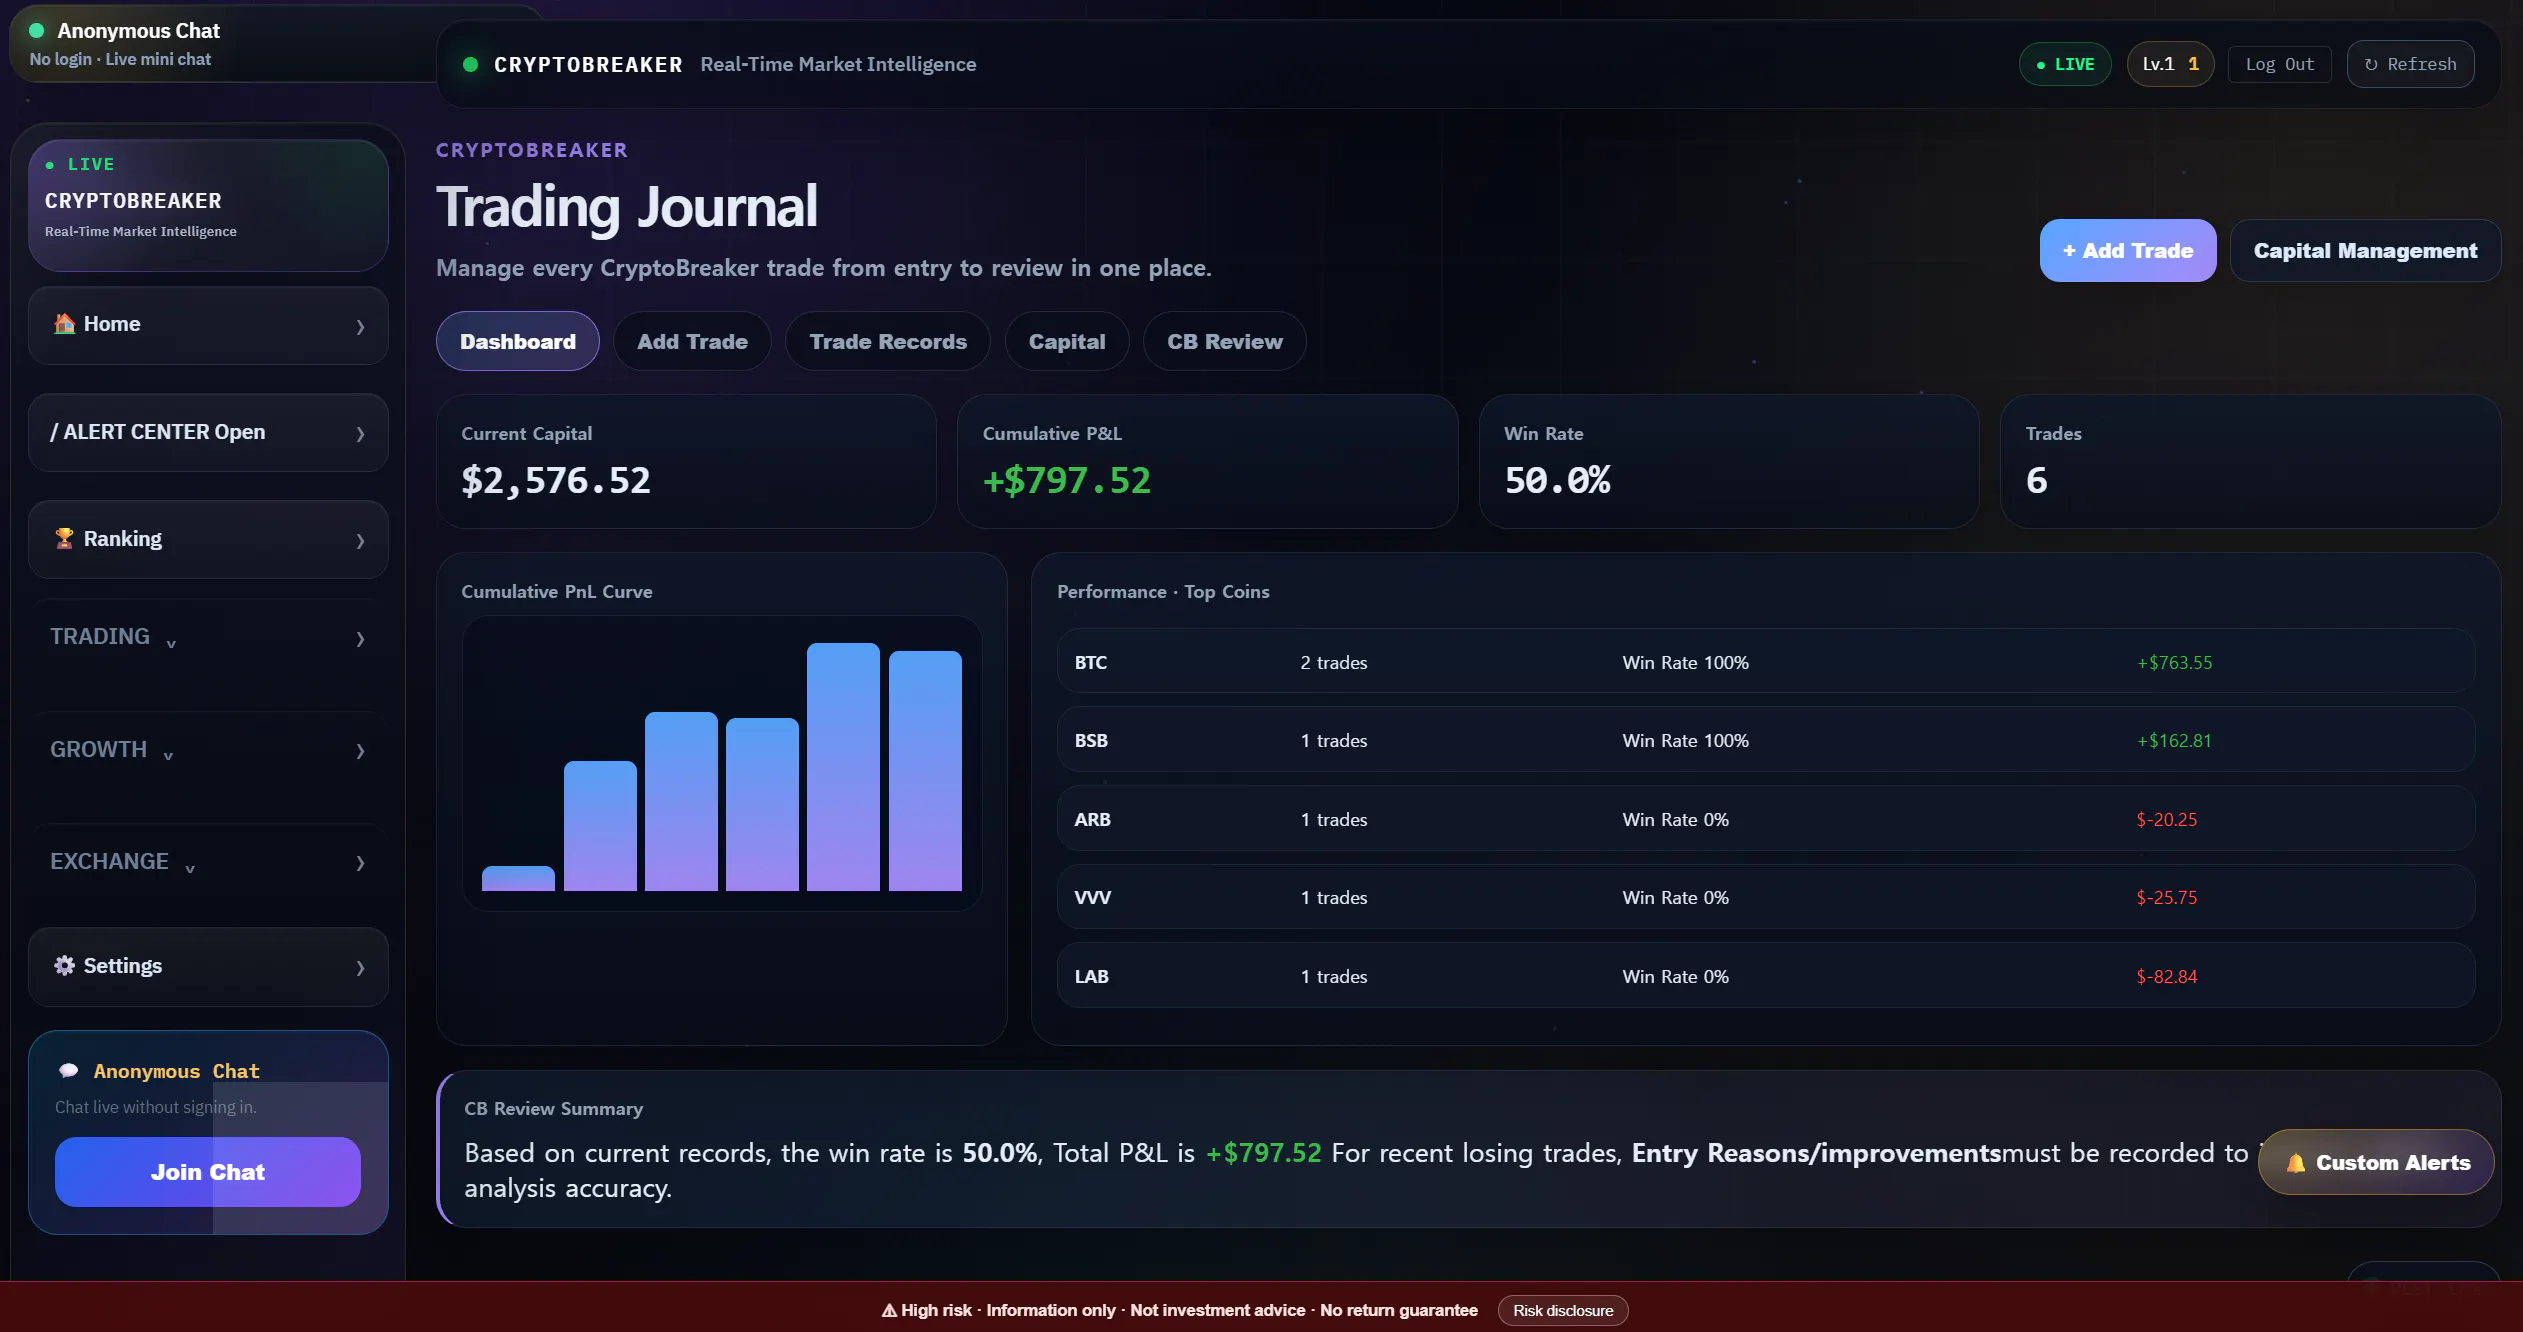The height and width of the screenshot is (1332, 2523).
Task: Open Capital Management button
Action: (2365, 251)
